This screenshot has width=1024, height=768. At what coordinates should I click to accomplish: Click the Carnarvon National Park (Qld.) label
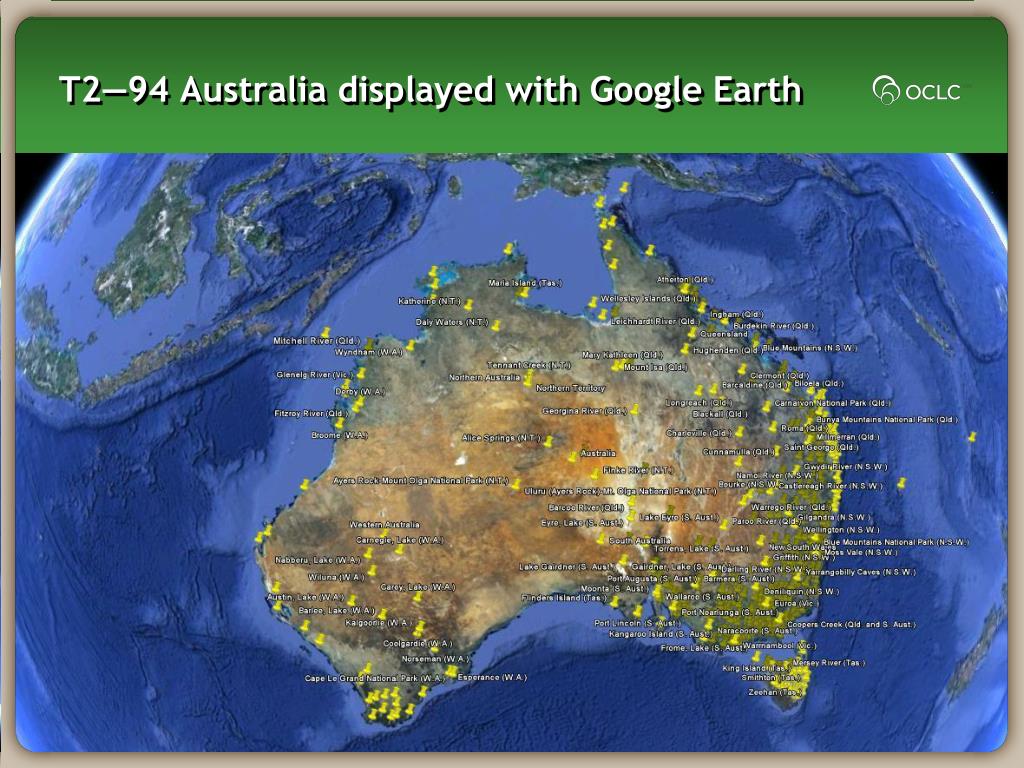(832, 403)
